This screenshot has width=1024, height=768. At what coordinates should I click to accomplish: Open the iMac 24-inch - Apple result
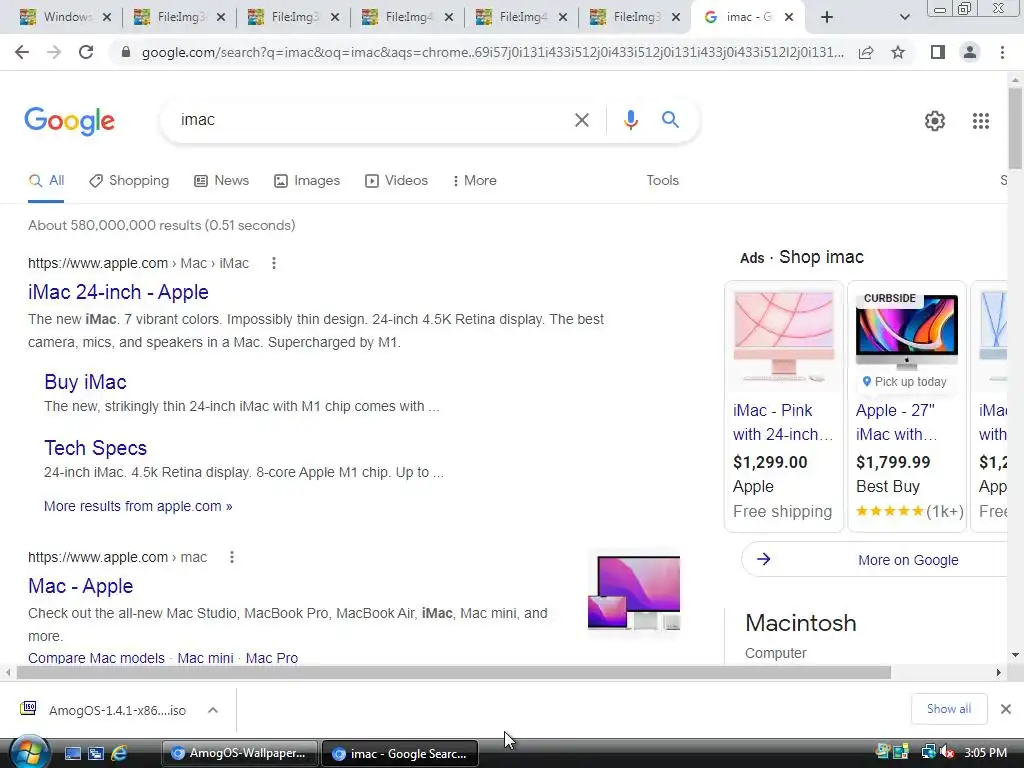pyautogui.click(x=118, y=292)
